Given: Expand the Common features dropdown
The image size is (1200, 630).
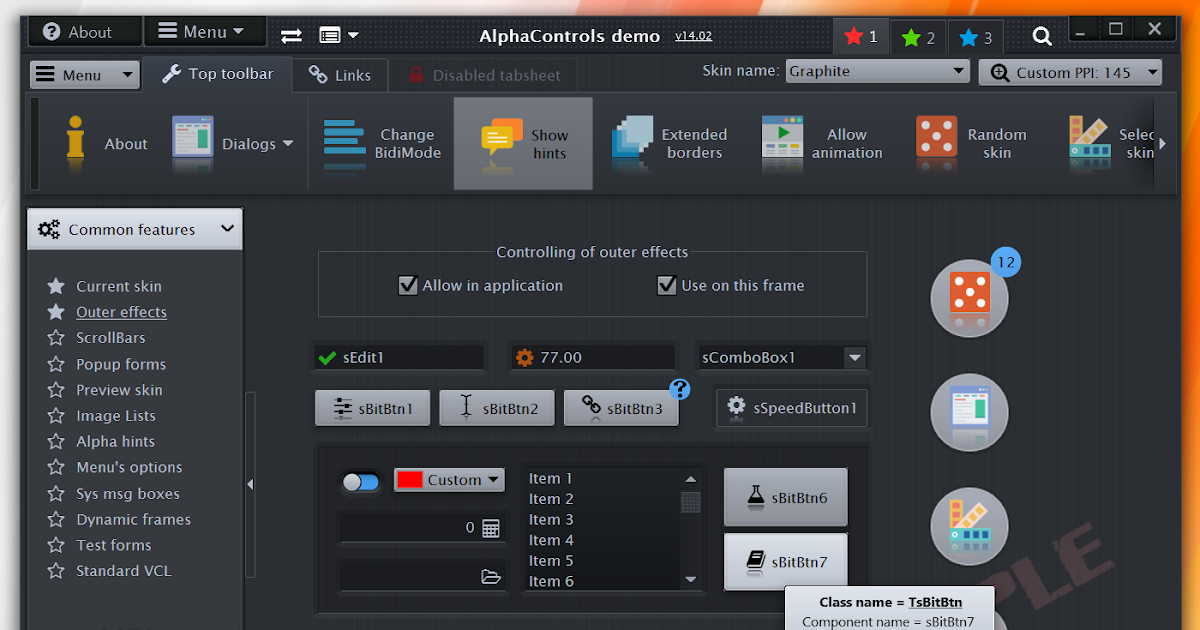Looking at the screenshot, I should pyautogui.click(x=135, y=229).
